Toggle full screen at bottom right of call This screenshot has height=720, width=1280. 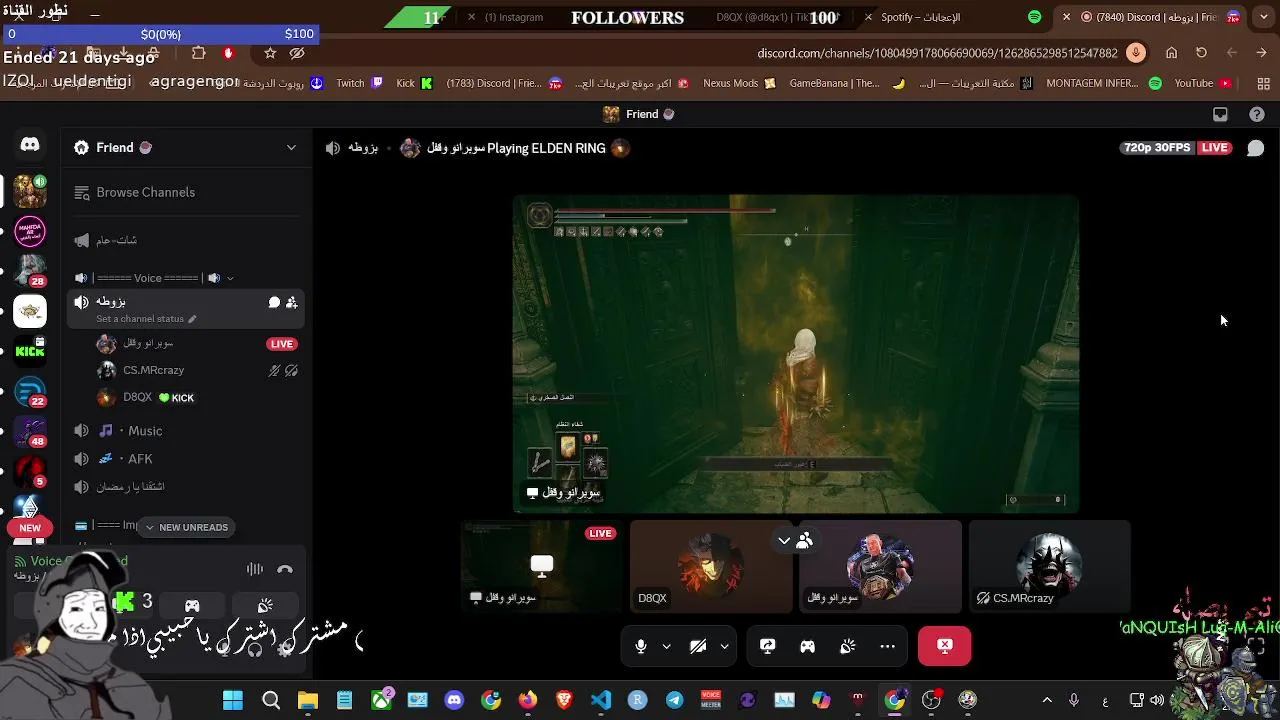pyautogui.click(x=1257, y=646)
